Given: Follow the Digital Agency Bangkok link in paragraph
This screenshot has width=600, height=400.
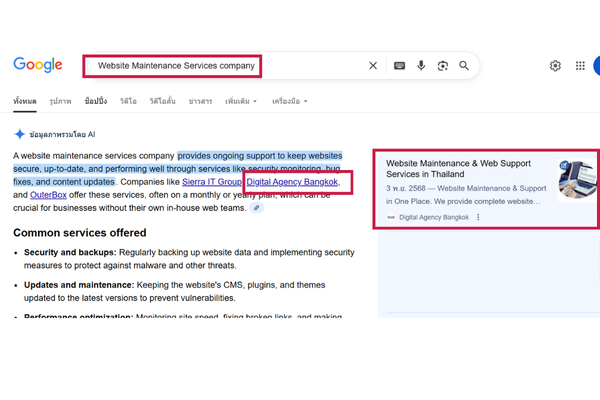Looking at the screenshot, I should (x=292, y=183).
